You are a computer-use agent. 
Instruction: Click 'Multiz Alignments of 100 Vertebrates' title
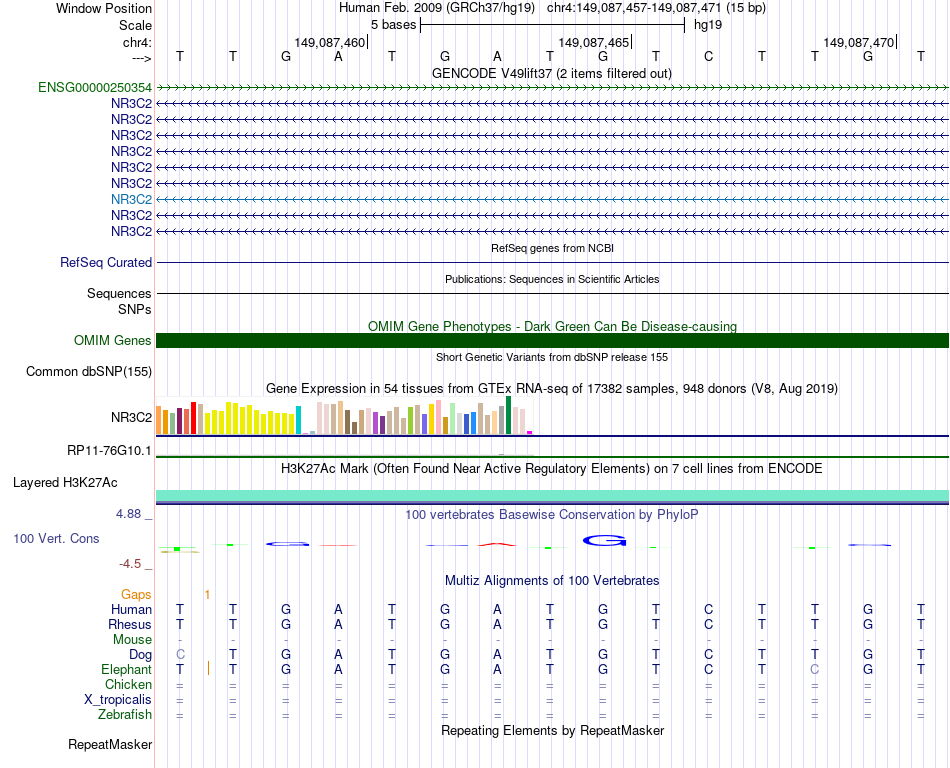(552, 580)
